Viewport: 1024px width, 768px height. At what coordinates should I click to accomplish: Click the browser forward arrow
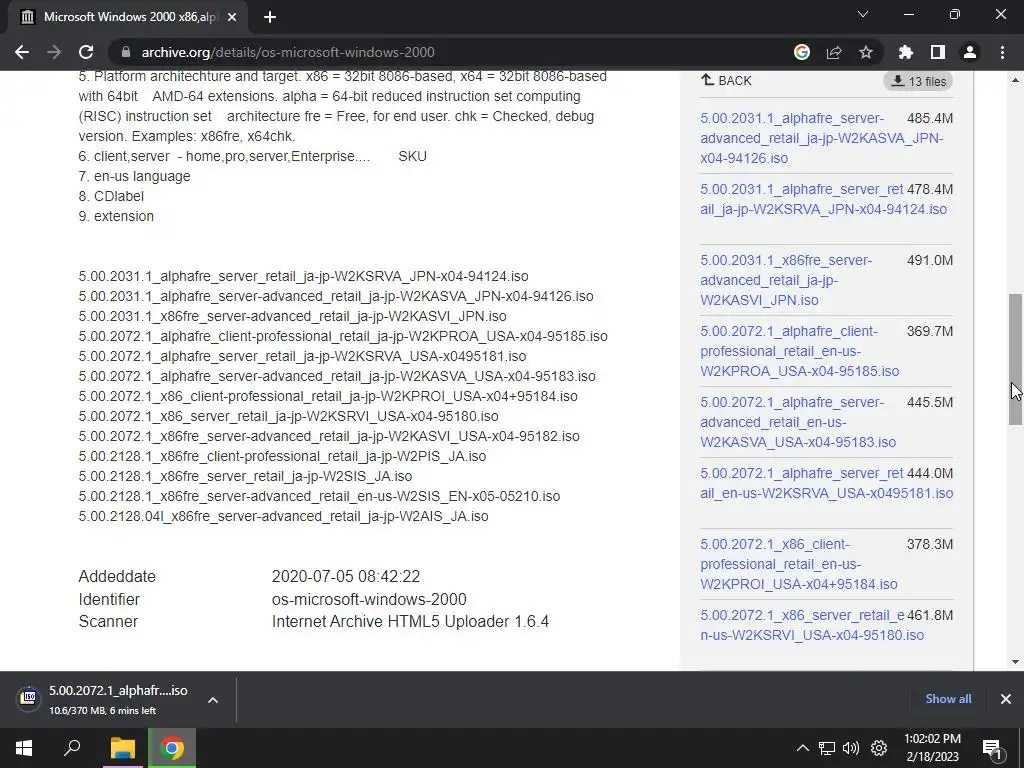[54, 52]
